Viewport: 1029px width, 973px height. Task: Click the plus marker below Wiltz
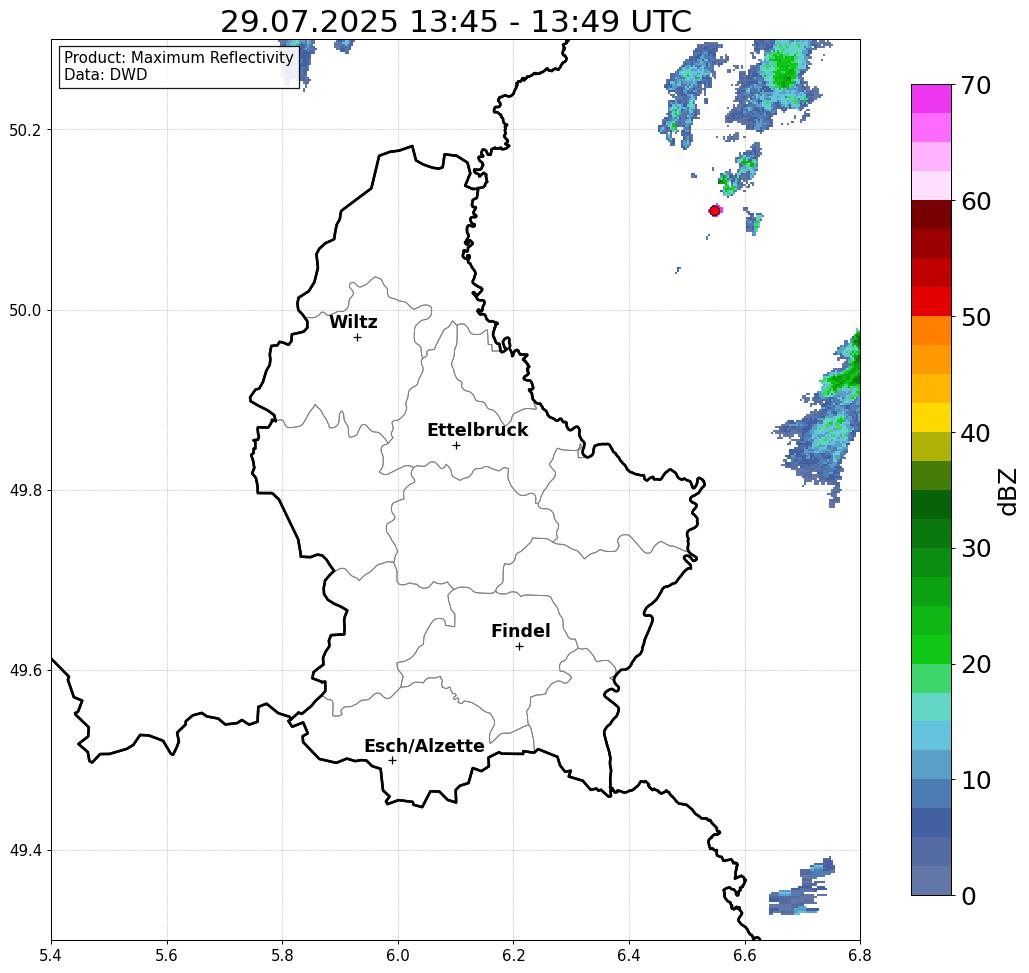[357, 337]
